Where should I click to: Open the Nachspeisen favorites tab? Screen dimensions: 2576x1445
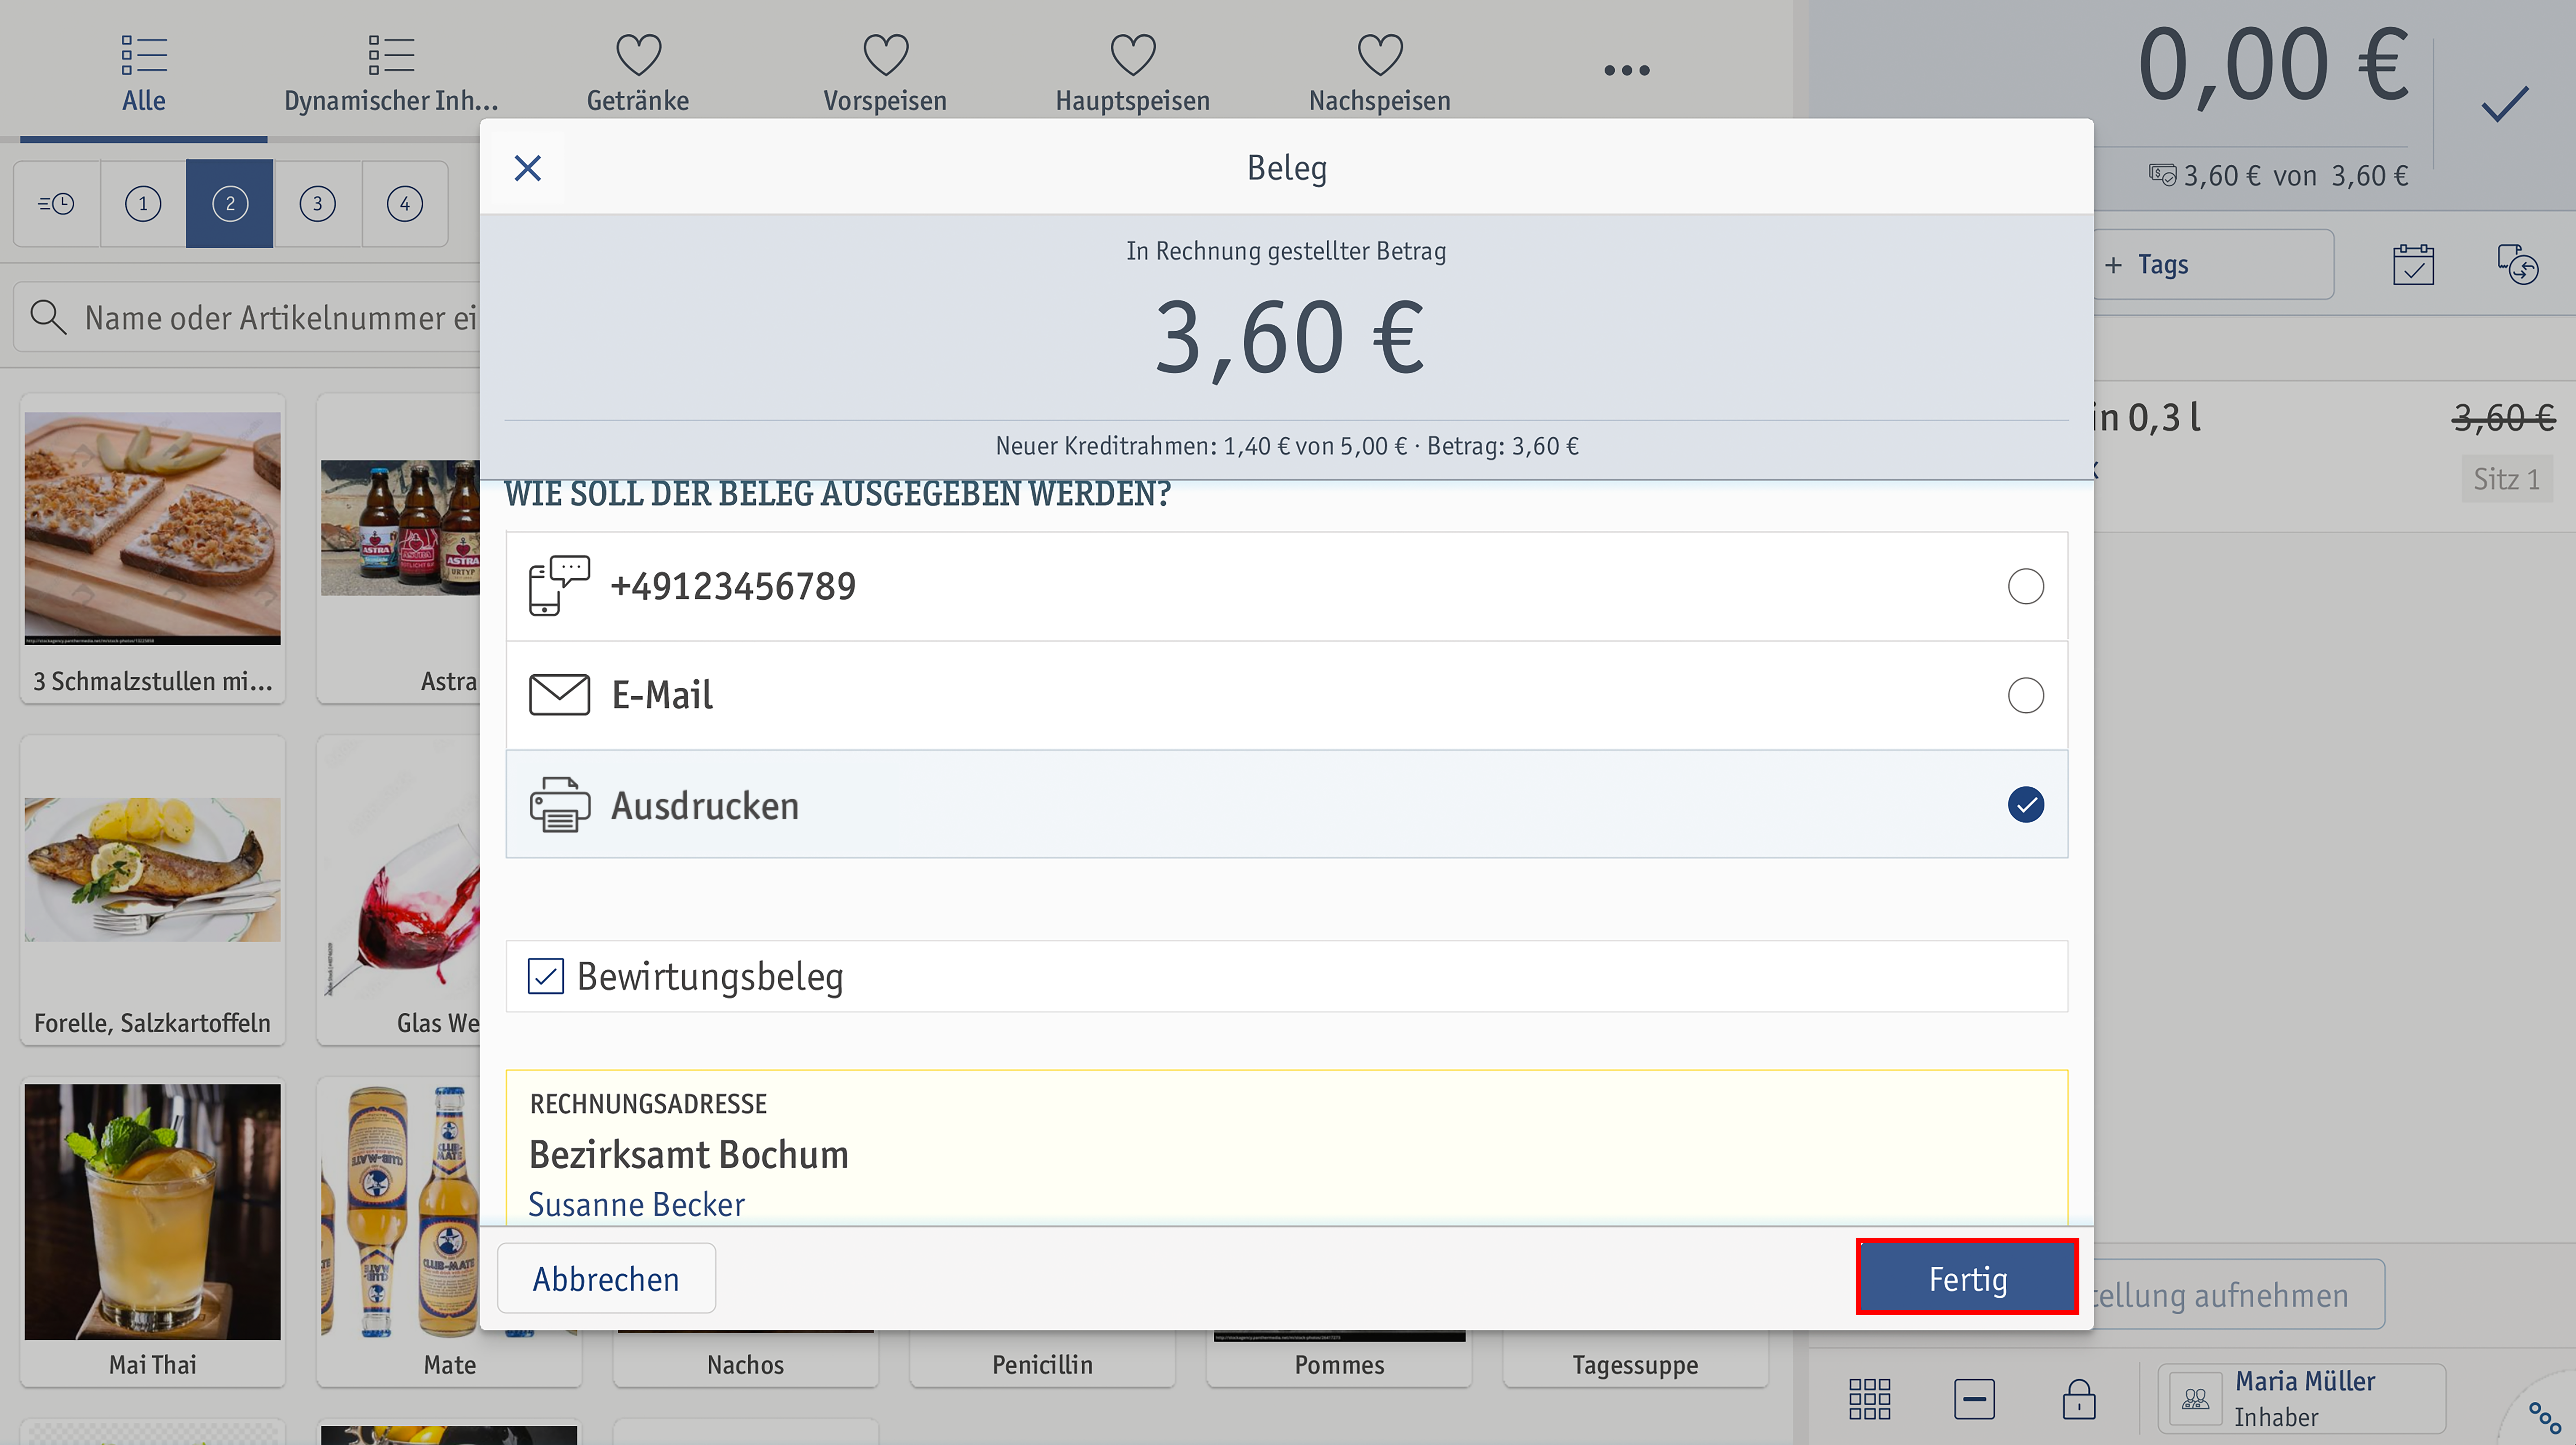[x=1380, y=72]
